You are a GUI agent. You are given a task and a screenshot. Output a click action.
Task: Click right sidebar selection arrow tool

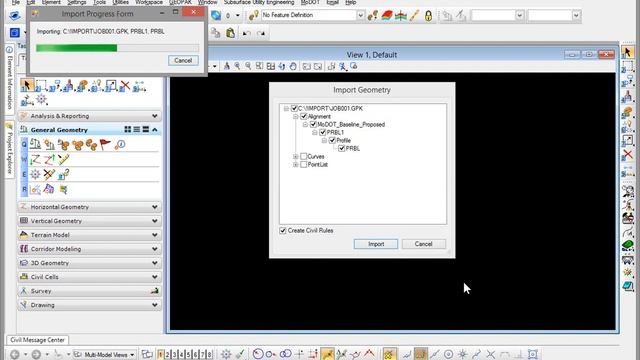tap(628, 52)
